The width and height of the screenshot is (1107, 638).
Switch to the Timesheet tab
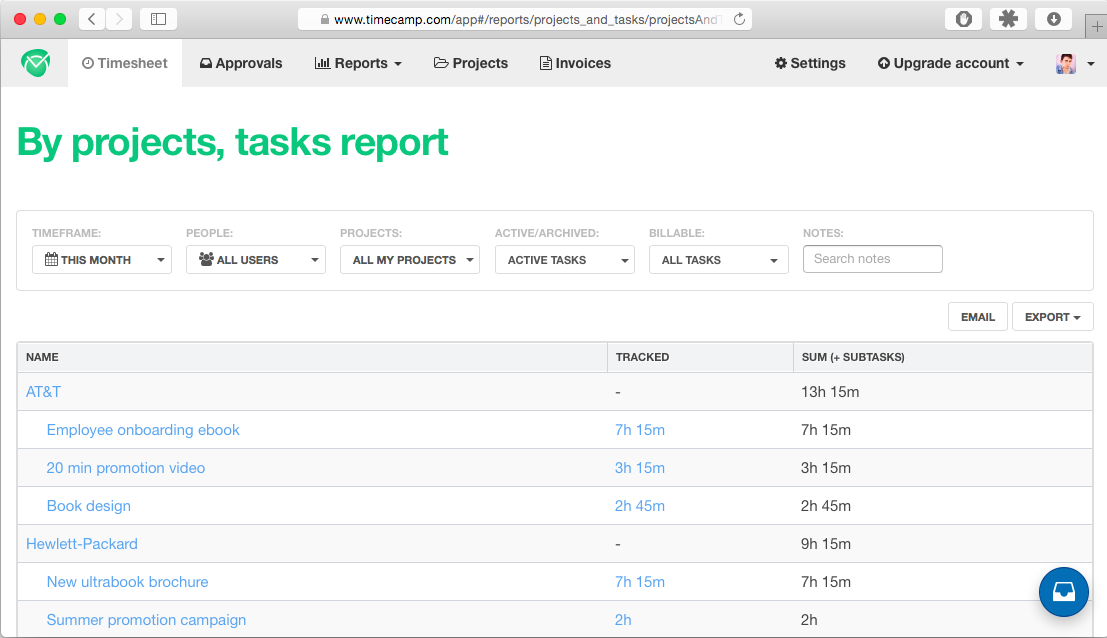(125, 63)
